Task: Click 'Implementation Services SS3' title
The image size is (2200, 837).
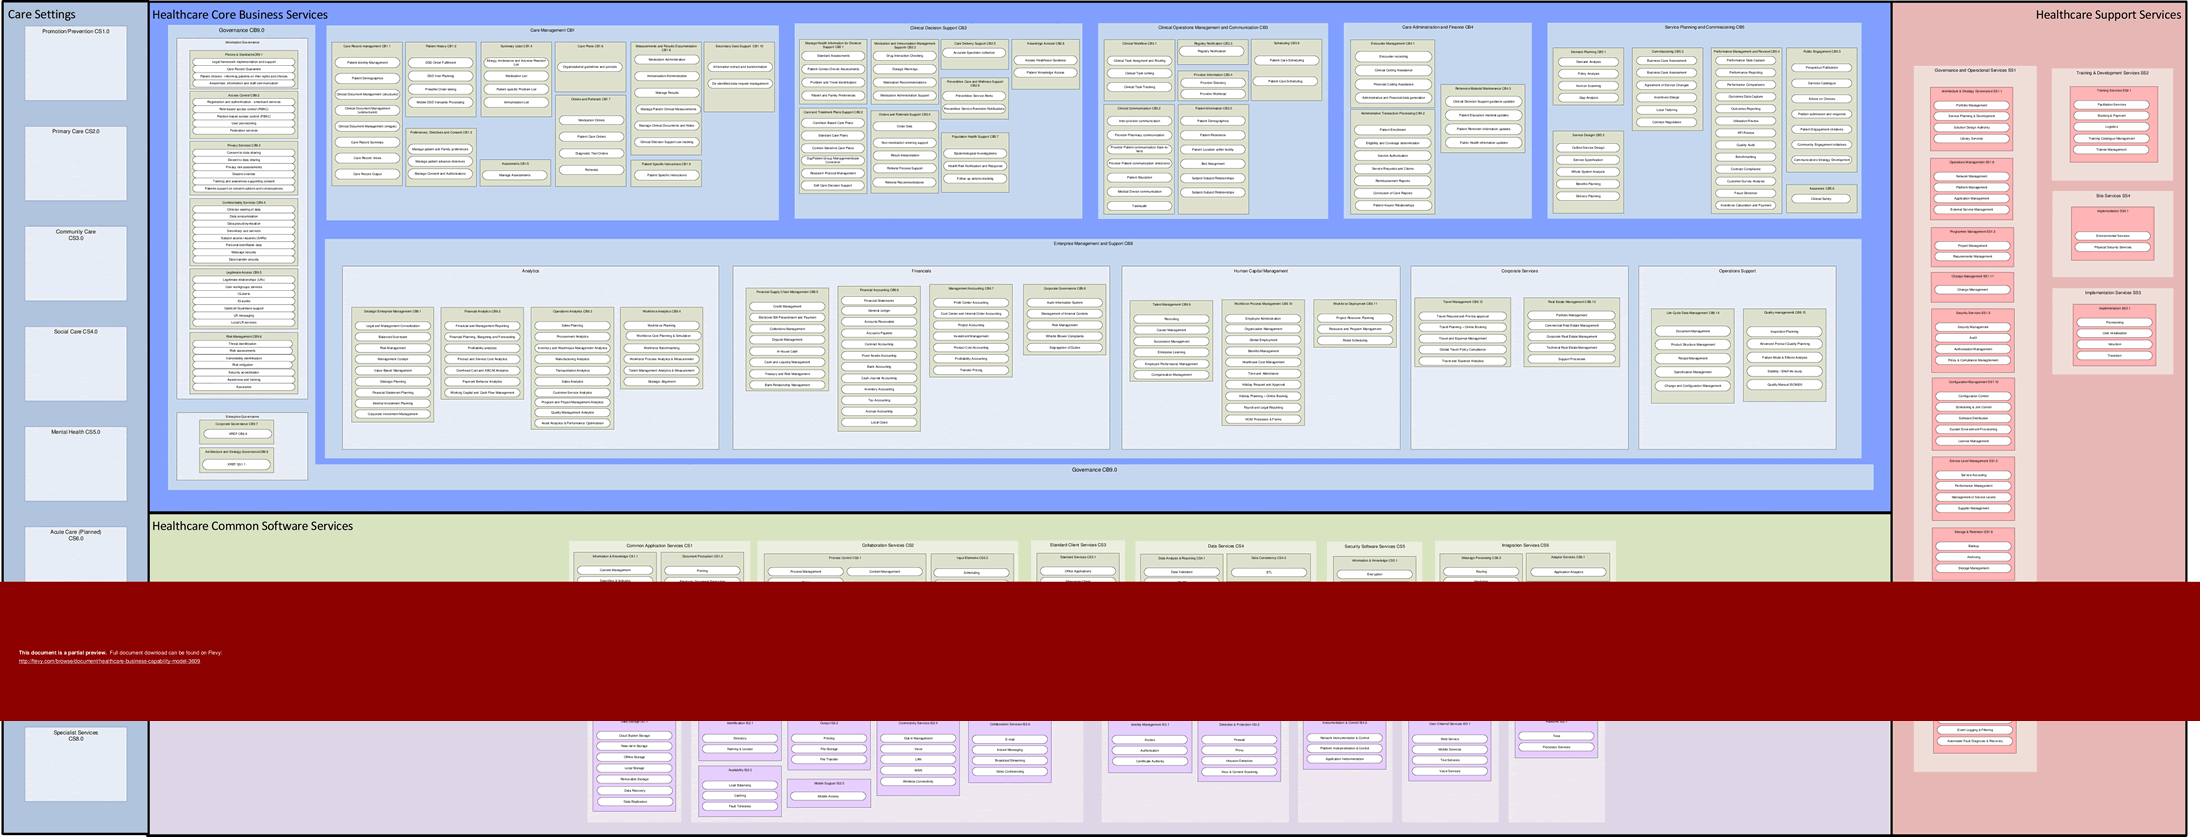Action: 2112,293
